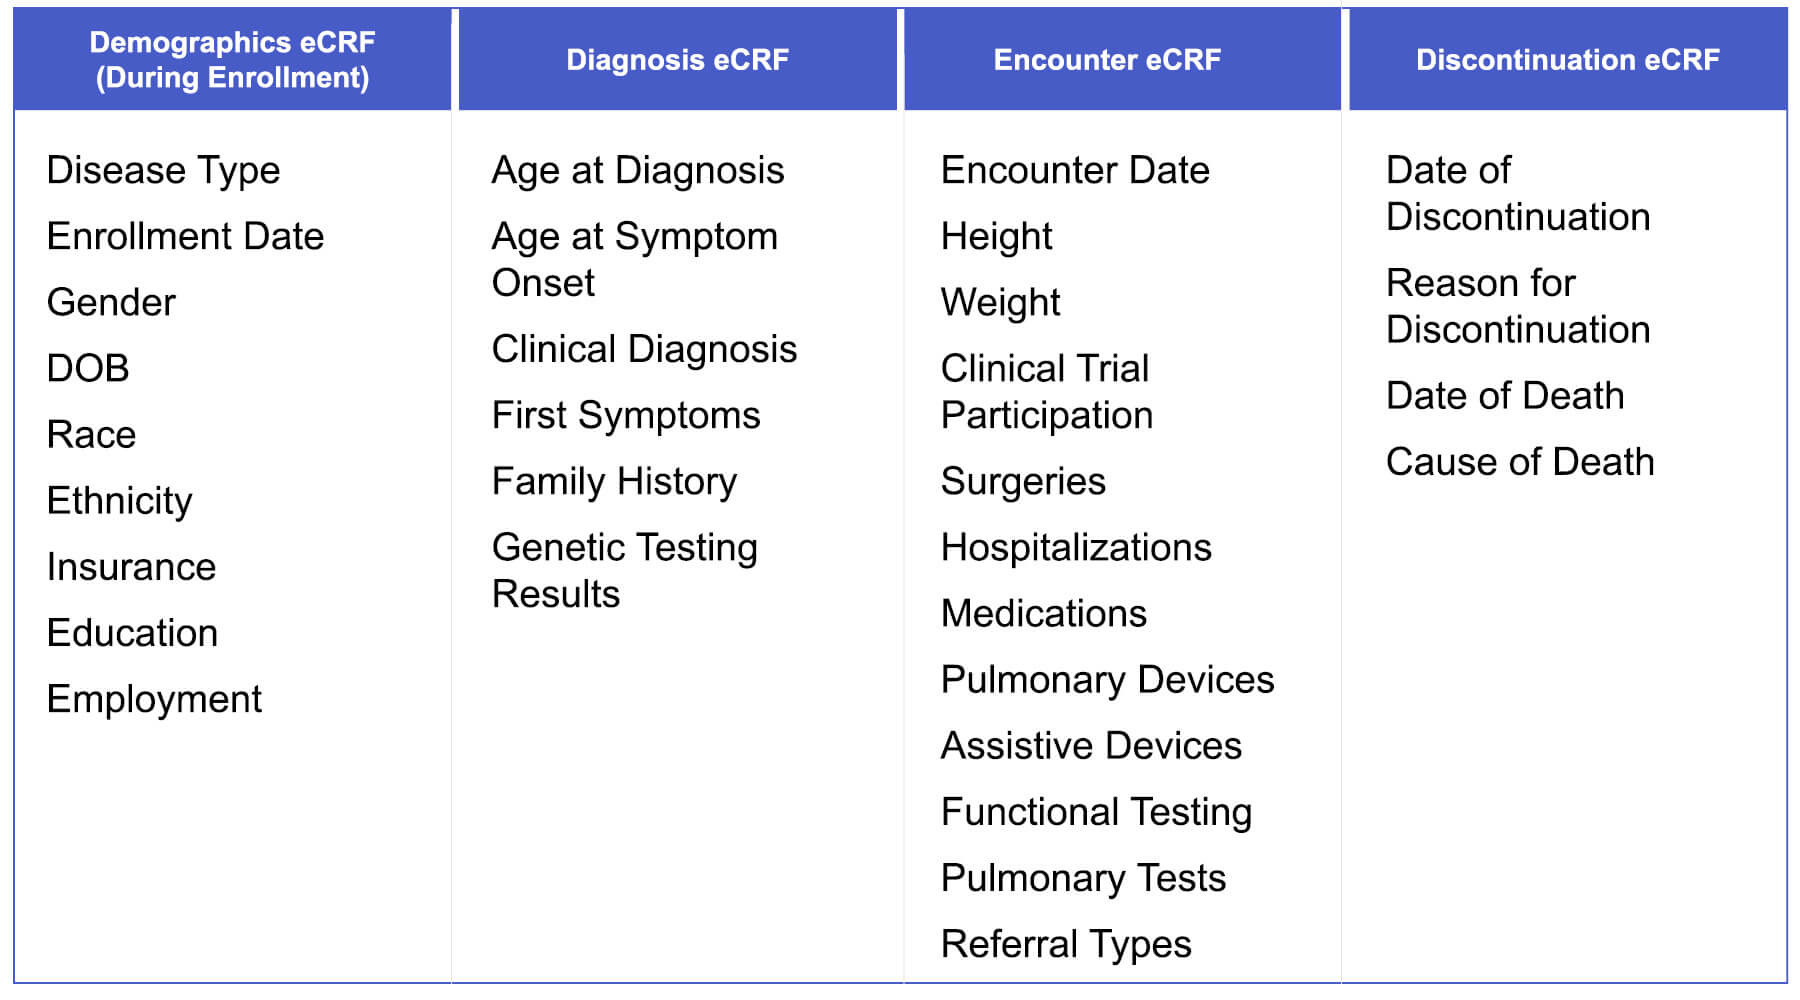The image size is (1800, 1000).
Task: Select Reason for Discontinuation
Action: [x=1518, y=306]
